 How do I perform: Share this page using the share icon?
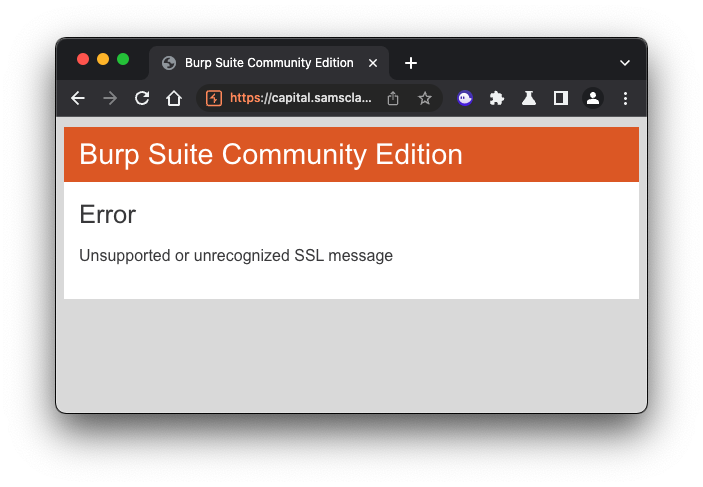[393, 98]
